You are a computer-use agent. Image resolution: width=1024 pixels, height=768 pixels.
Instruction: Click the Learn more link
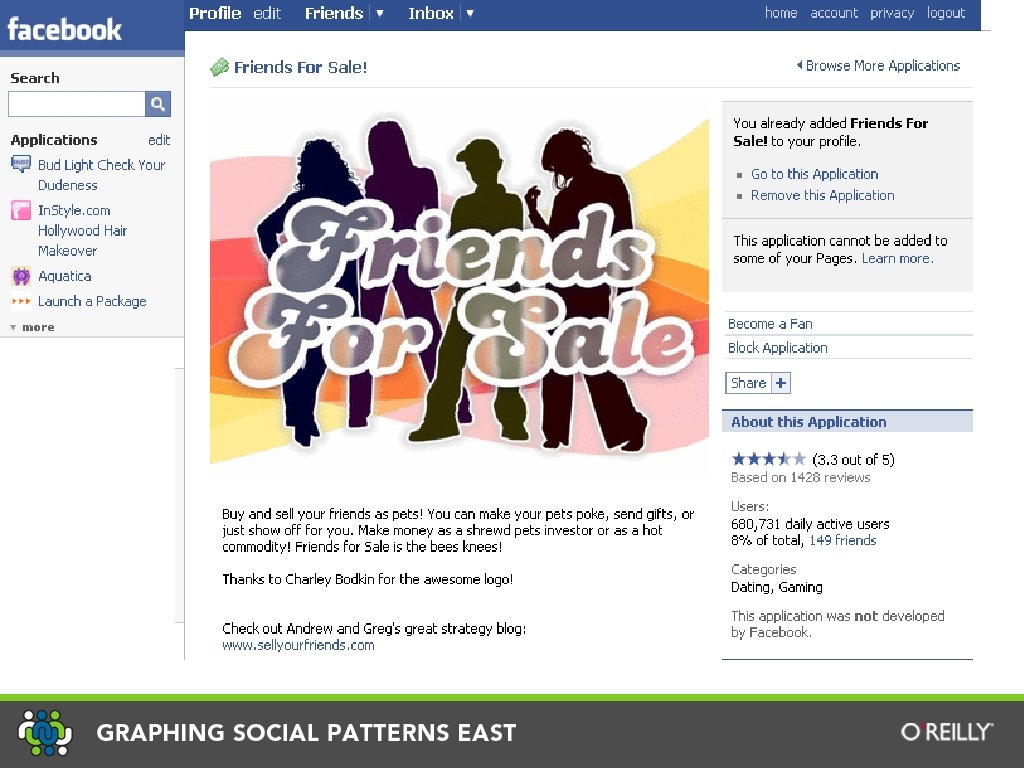pos(897,259)
